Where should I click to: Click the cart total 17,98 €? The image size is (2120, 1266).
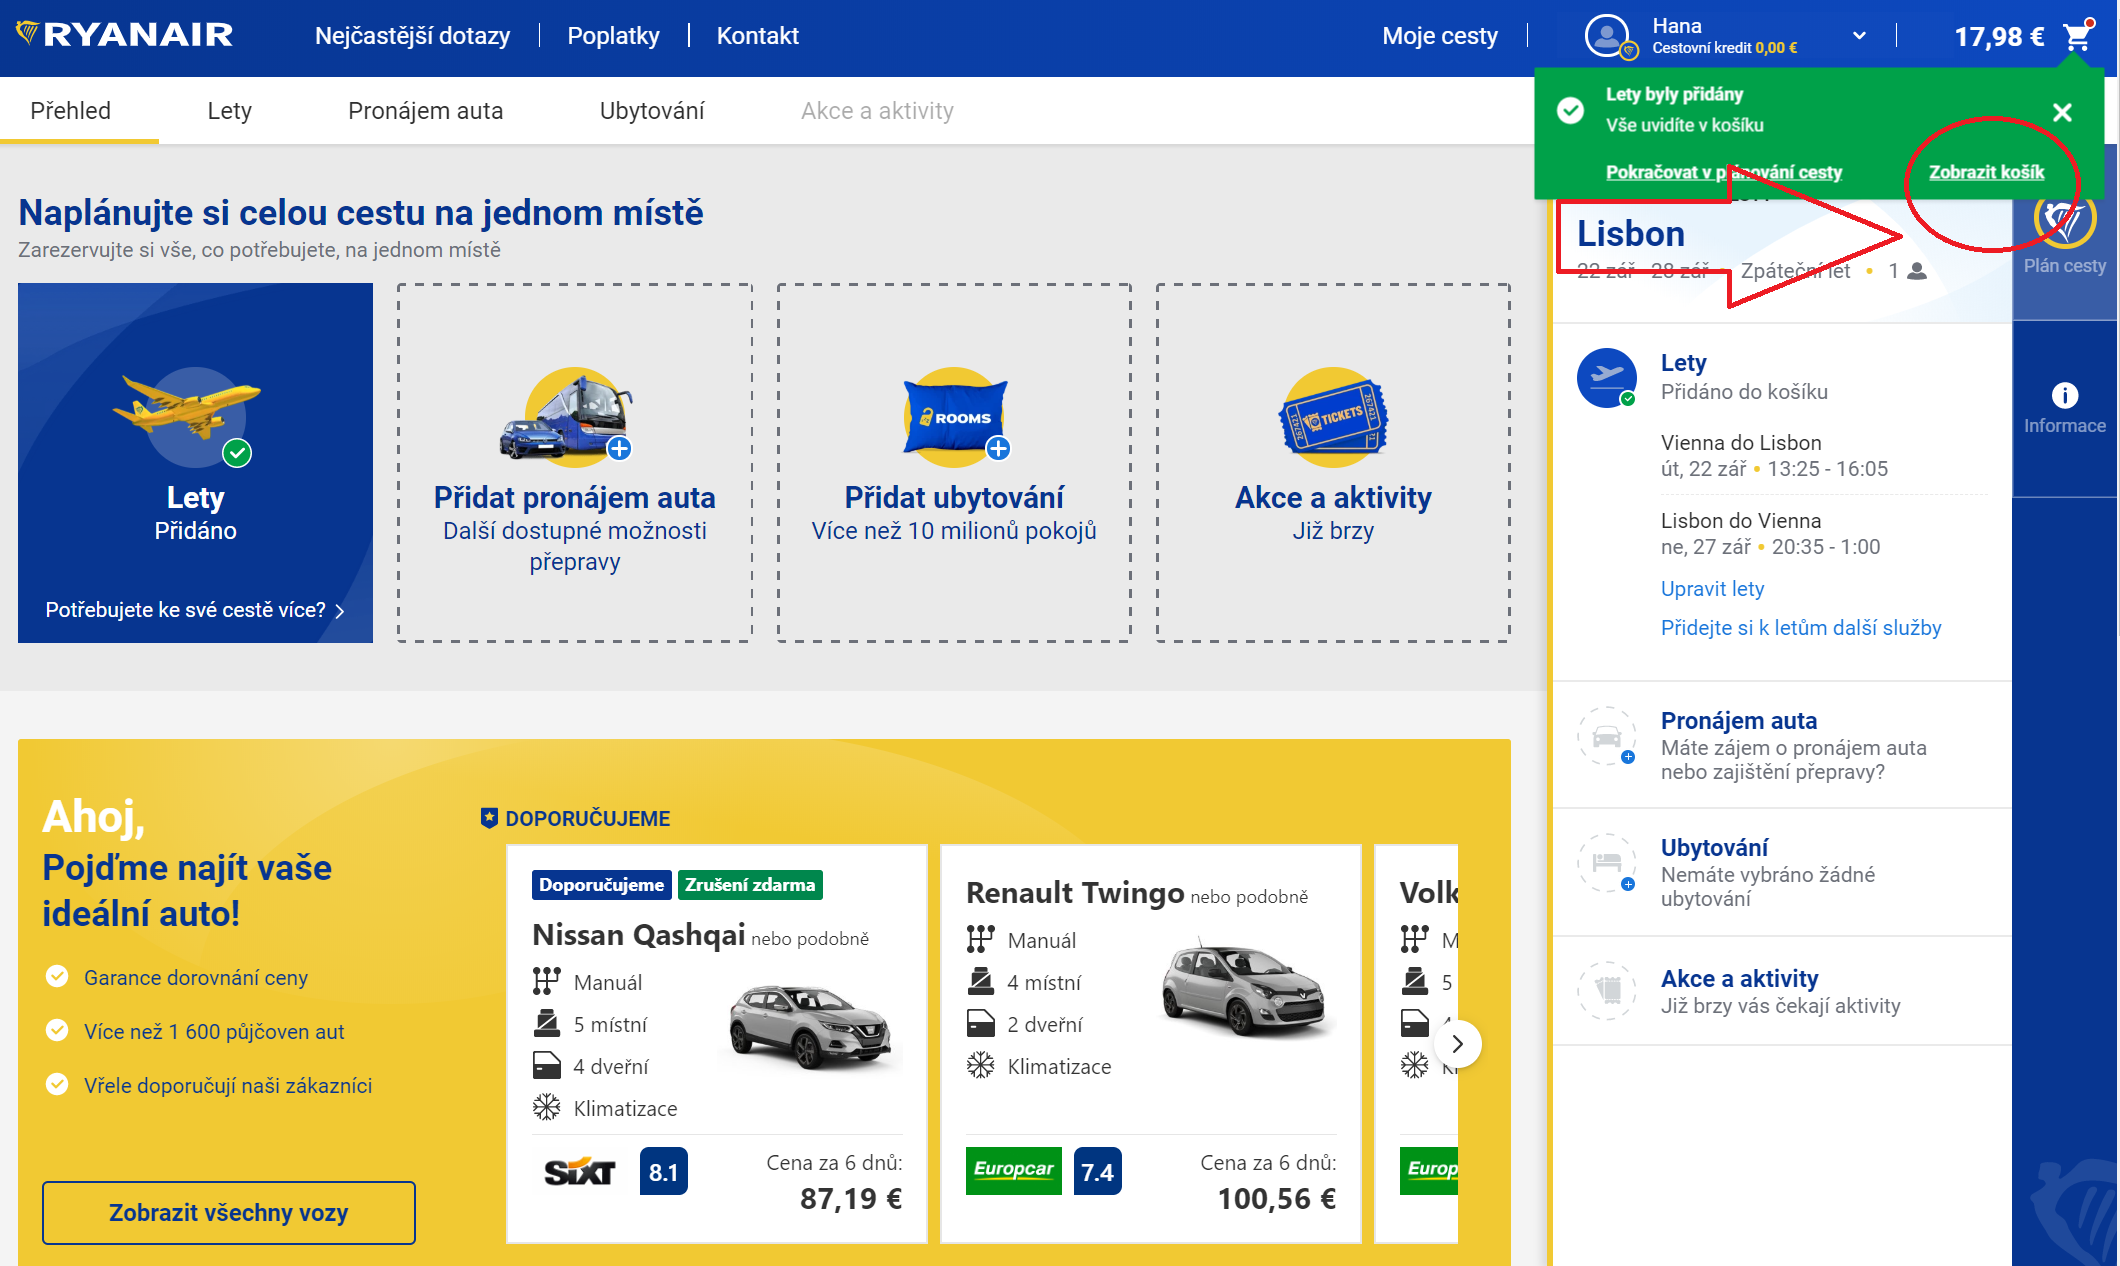[x=1999, y=37]
